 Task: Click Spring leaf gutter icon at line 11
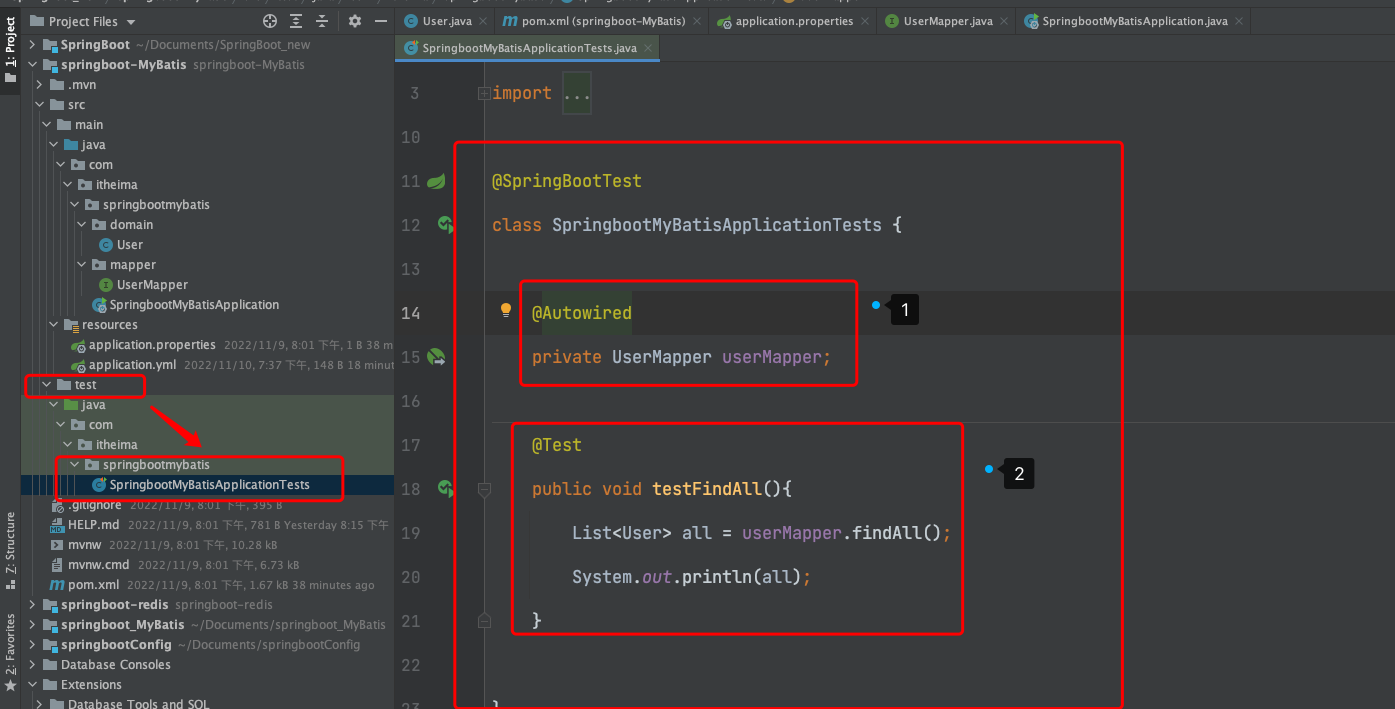[436, 181]
